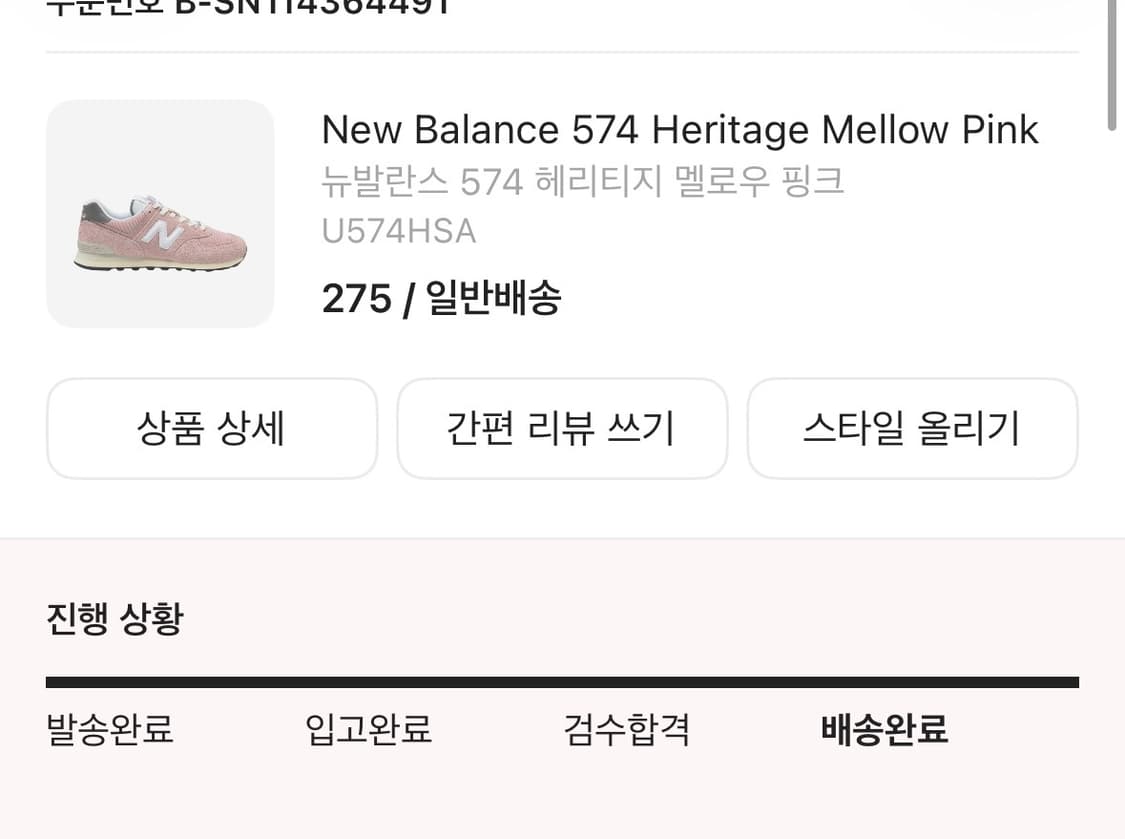Screen dimensions: 1125x839
Task: Click the 진행 상황 section header
Action: coord(114,618)
